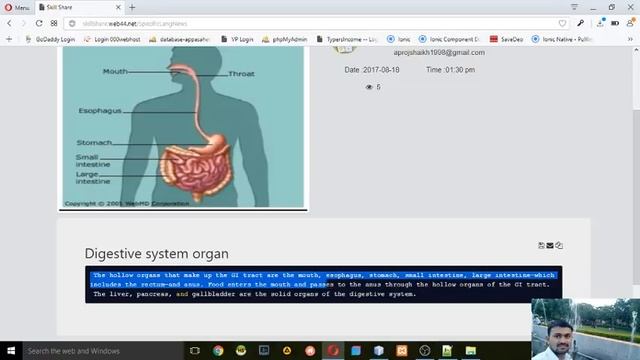Reload the current page

coord(39,24)
